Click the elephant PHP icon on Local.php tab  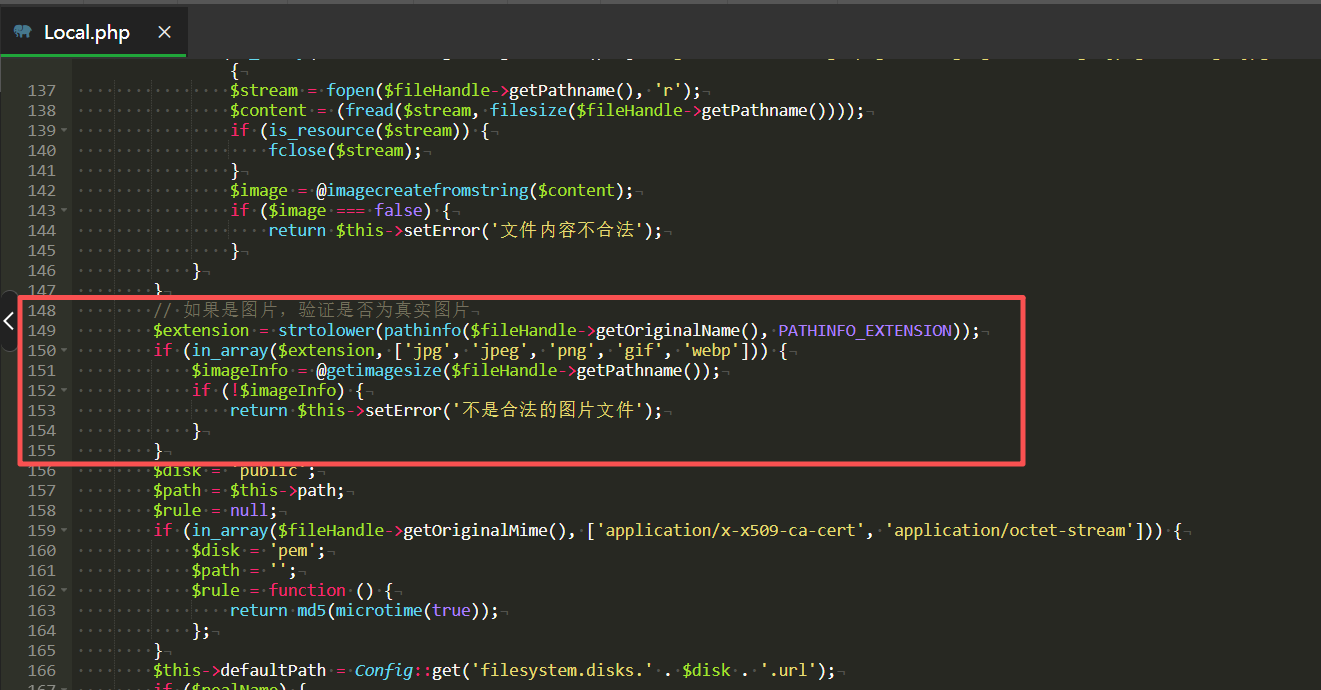coord(22,32)
